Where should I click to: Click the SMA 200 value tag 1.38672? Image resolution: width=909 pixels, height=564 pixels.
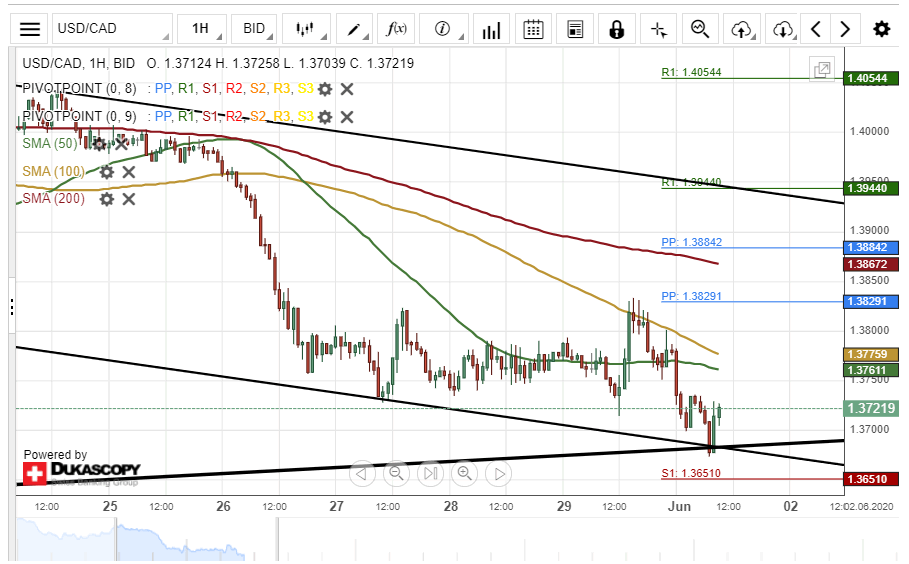871,264
